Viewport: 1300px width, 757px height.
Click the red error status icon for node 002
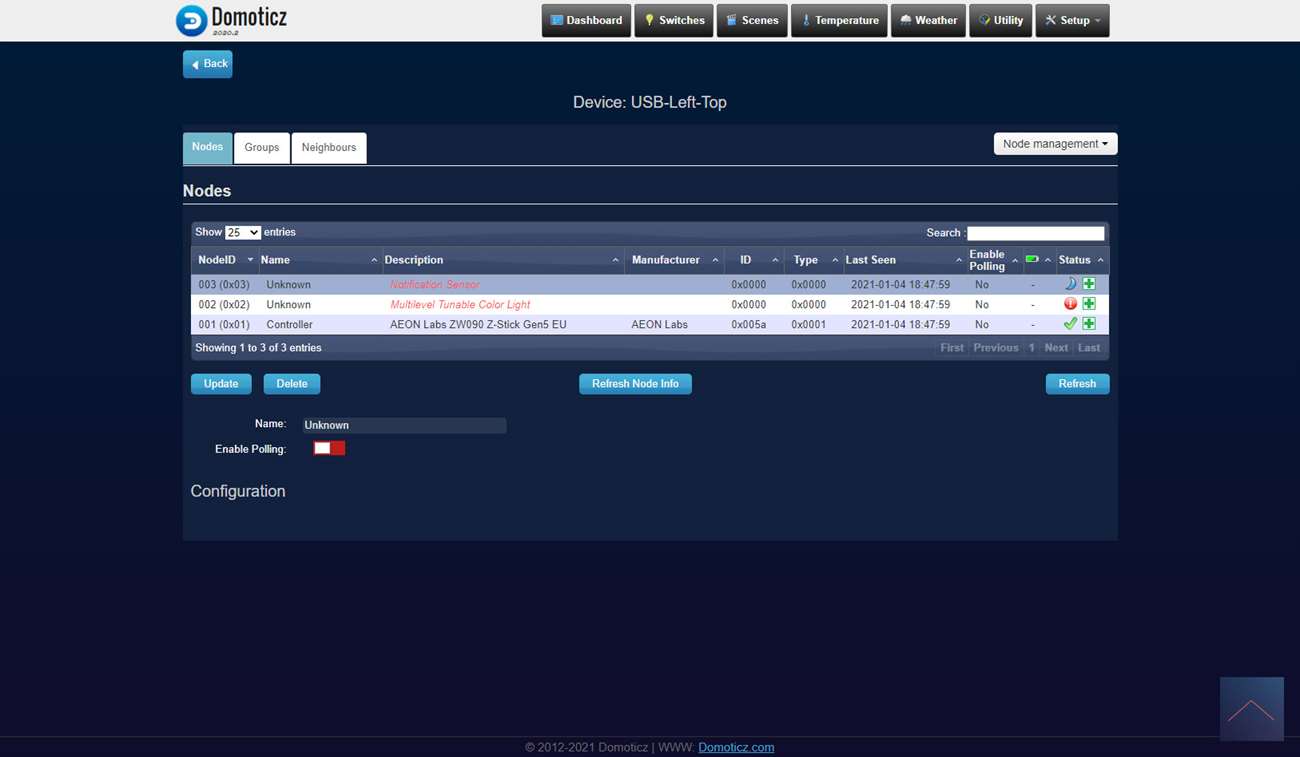pyautogui.click(x=1070, y=304)
